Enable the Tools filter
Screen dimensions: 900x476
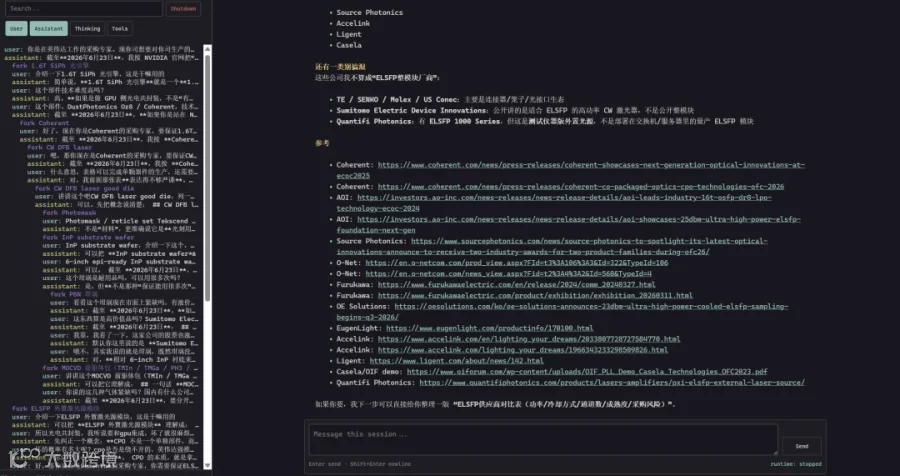(x=120, y=29)
